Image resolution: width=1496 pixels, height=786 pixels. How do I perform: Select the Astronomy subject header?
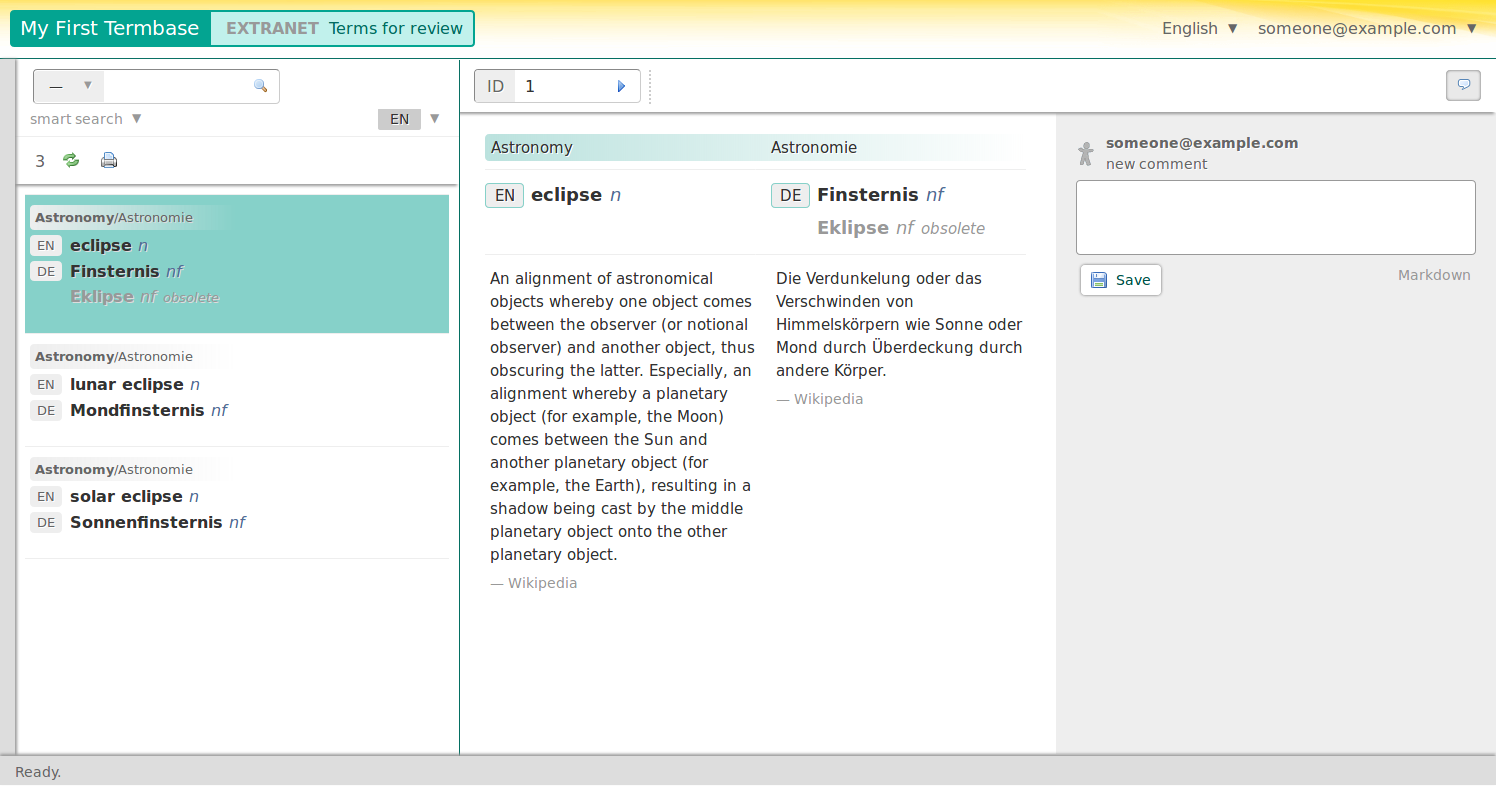529,147
